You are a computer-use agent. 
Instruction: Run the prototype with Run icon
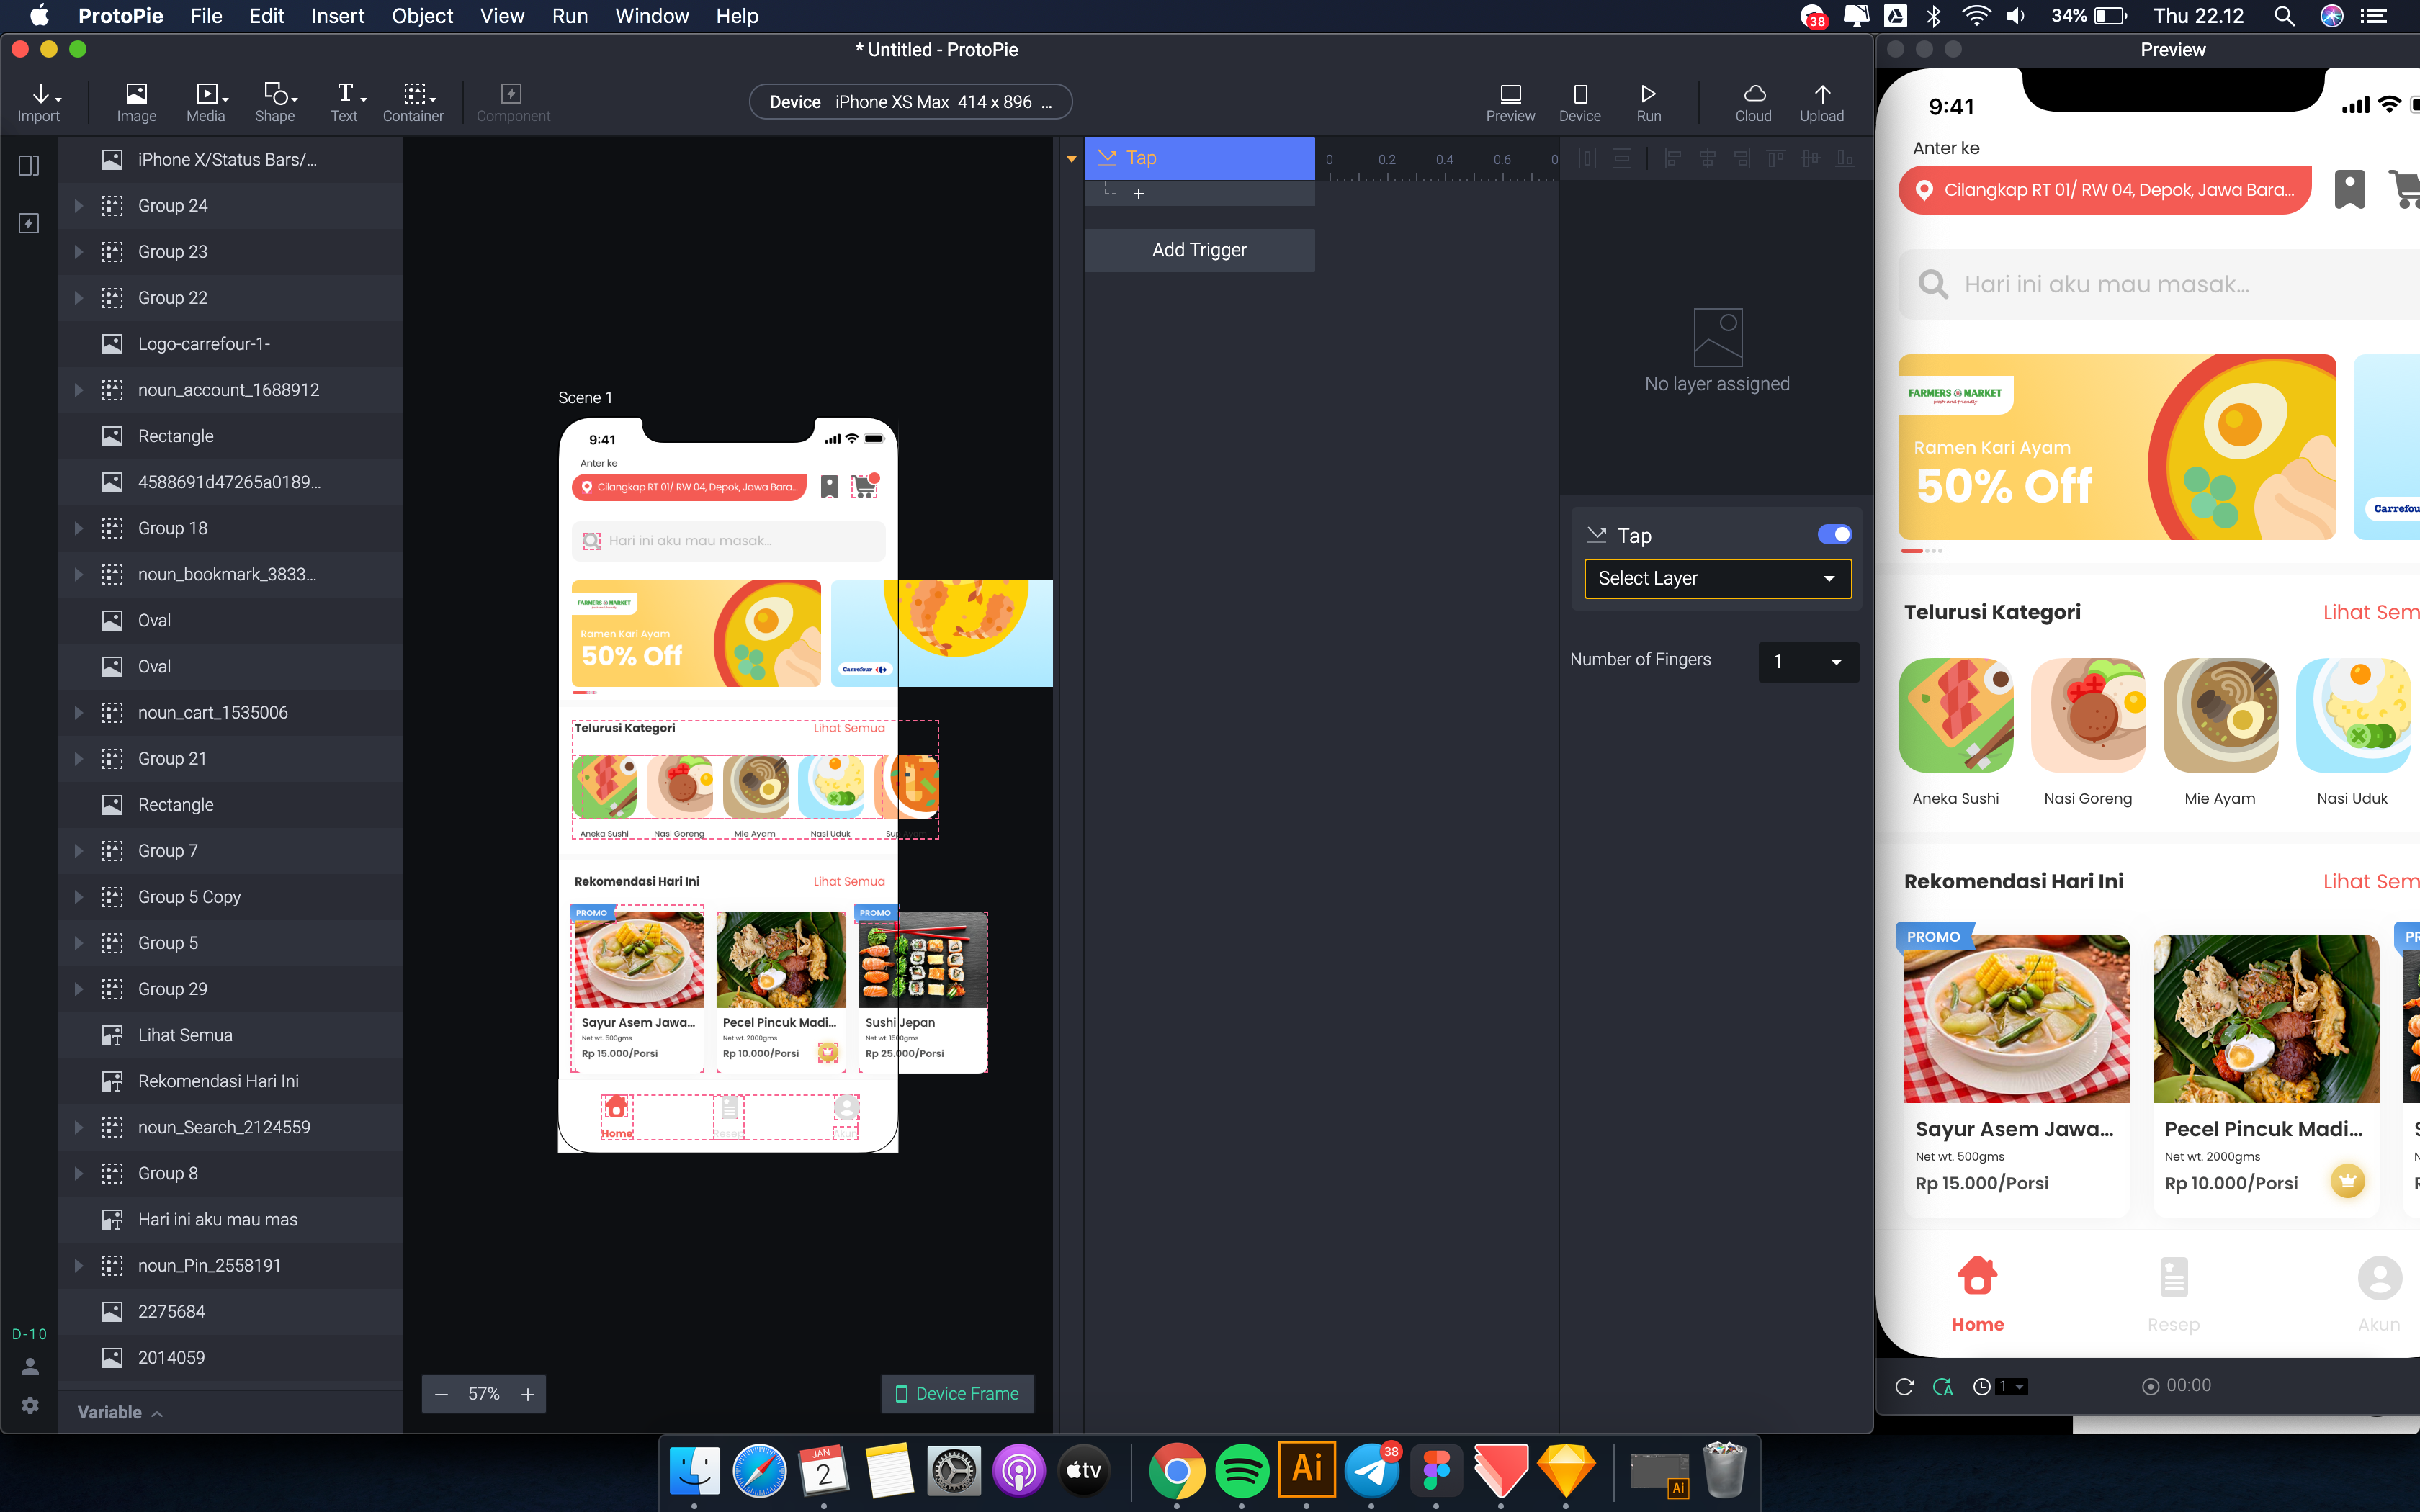tap(1649, 102)
